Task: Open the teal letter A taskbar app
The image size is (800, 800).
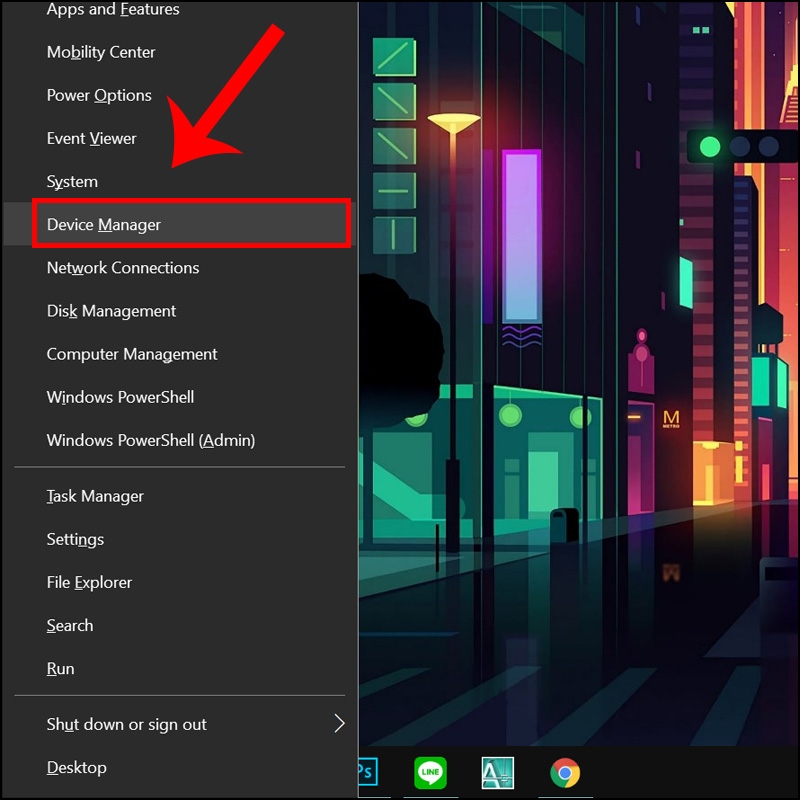Action: (x=497, y=772)
